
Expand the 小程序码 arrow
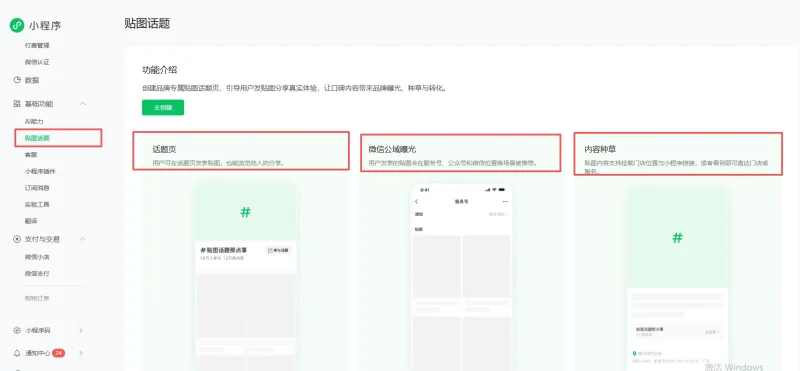[x=81, y=330]
